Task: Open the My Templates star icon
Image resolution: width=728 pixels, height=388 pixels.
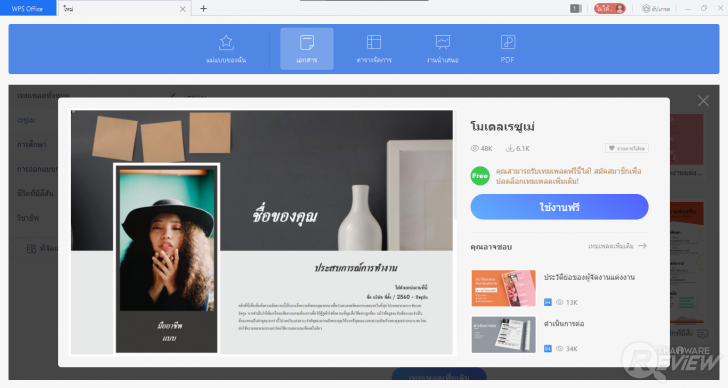Action: pyautogui.click(x=226, y=43)
